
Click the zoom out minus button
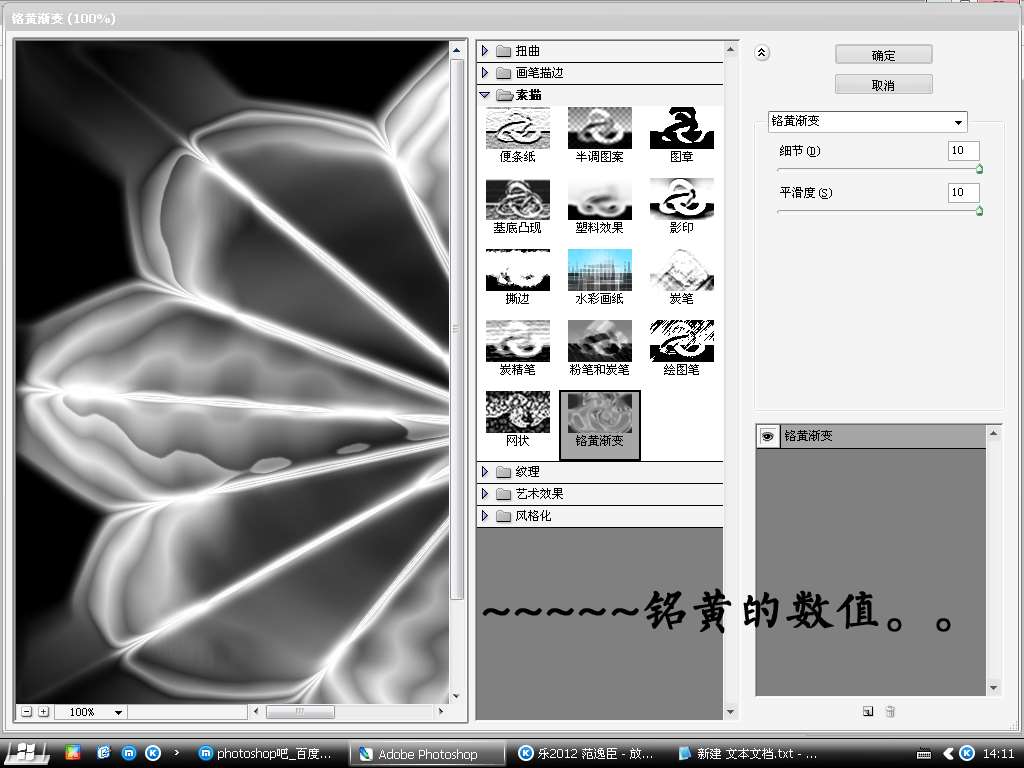pos(26,711)
